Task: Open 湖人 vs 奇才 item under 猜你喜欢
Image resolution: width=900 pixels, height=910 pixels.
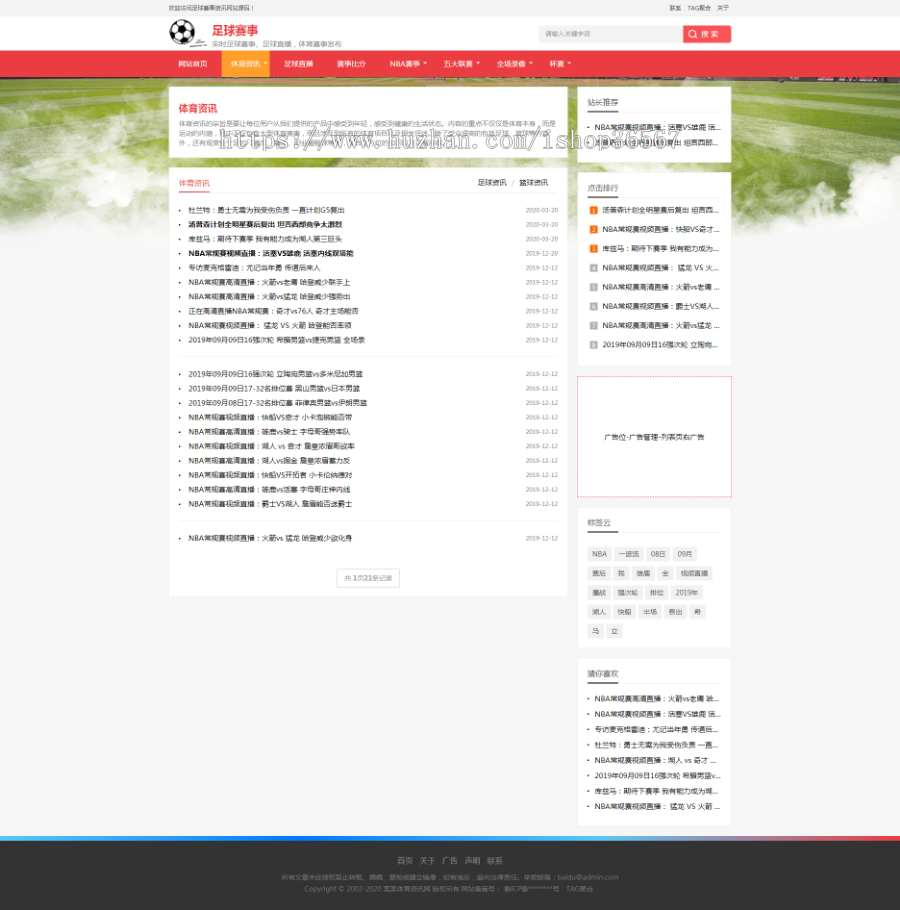Action: click(655, 760)
